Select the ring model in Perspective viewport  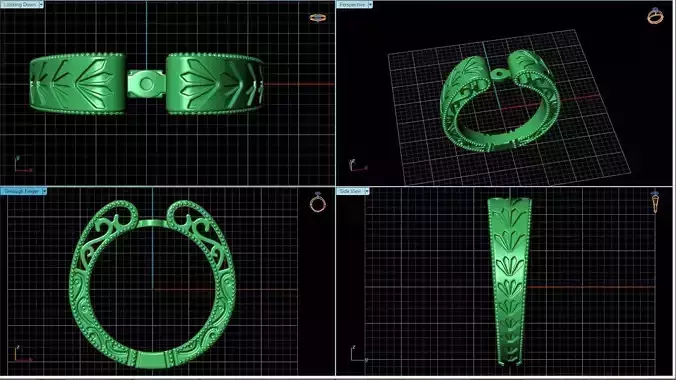[500, 101]
